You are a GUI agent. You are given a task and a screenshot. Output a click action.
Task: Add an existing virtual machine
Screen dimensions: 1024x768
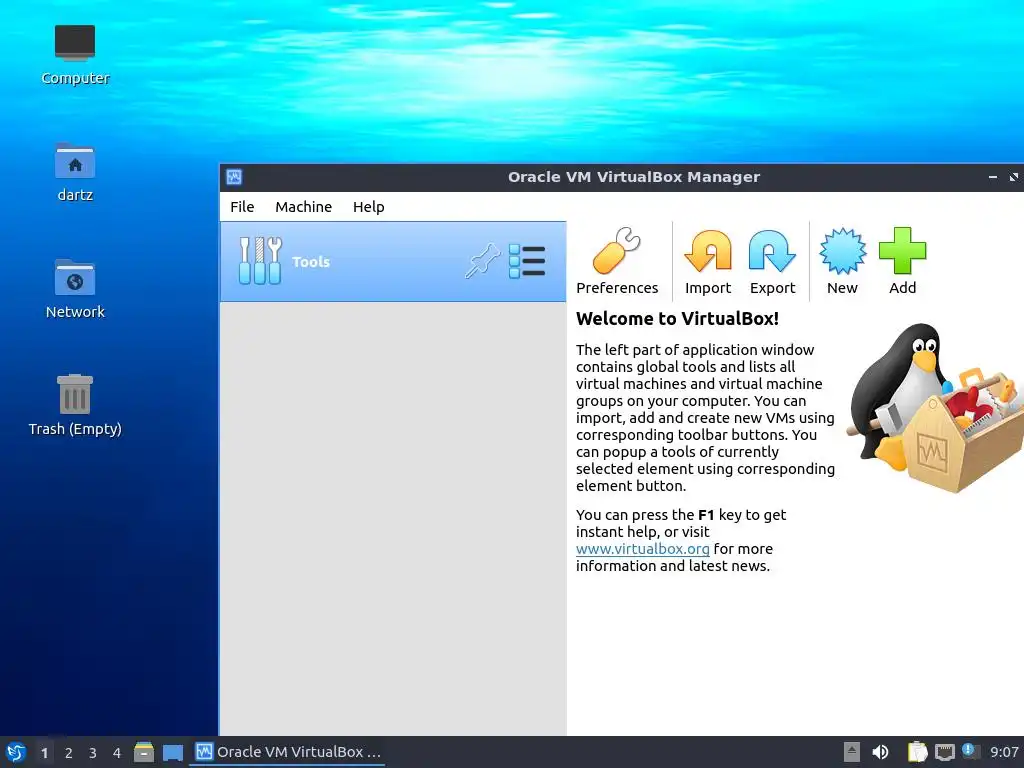coord(902,262)
